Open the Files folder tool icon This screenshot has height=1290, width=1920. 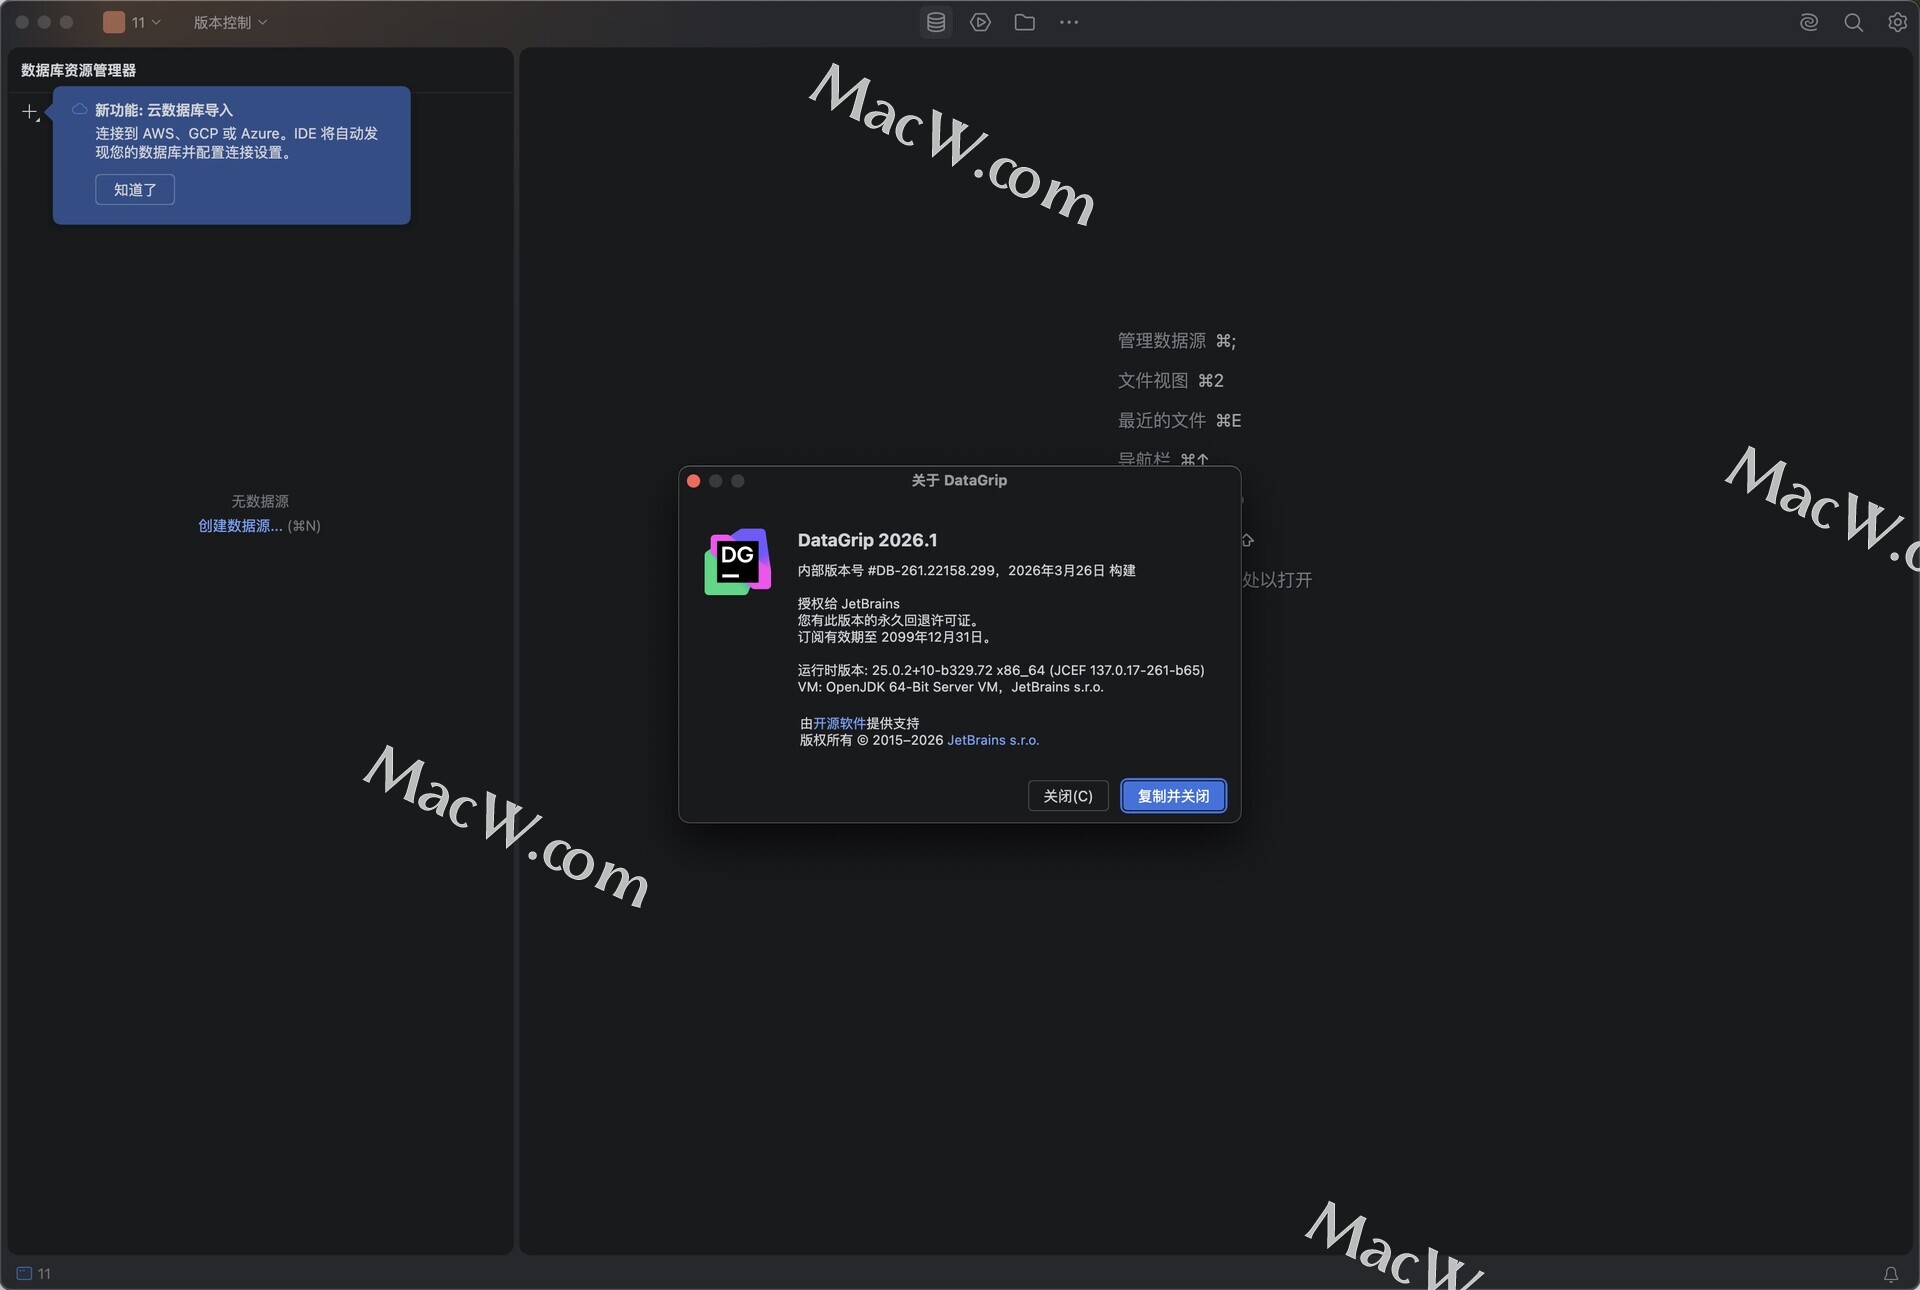(x=1024, y=22)
